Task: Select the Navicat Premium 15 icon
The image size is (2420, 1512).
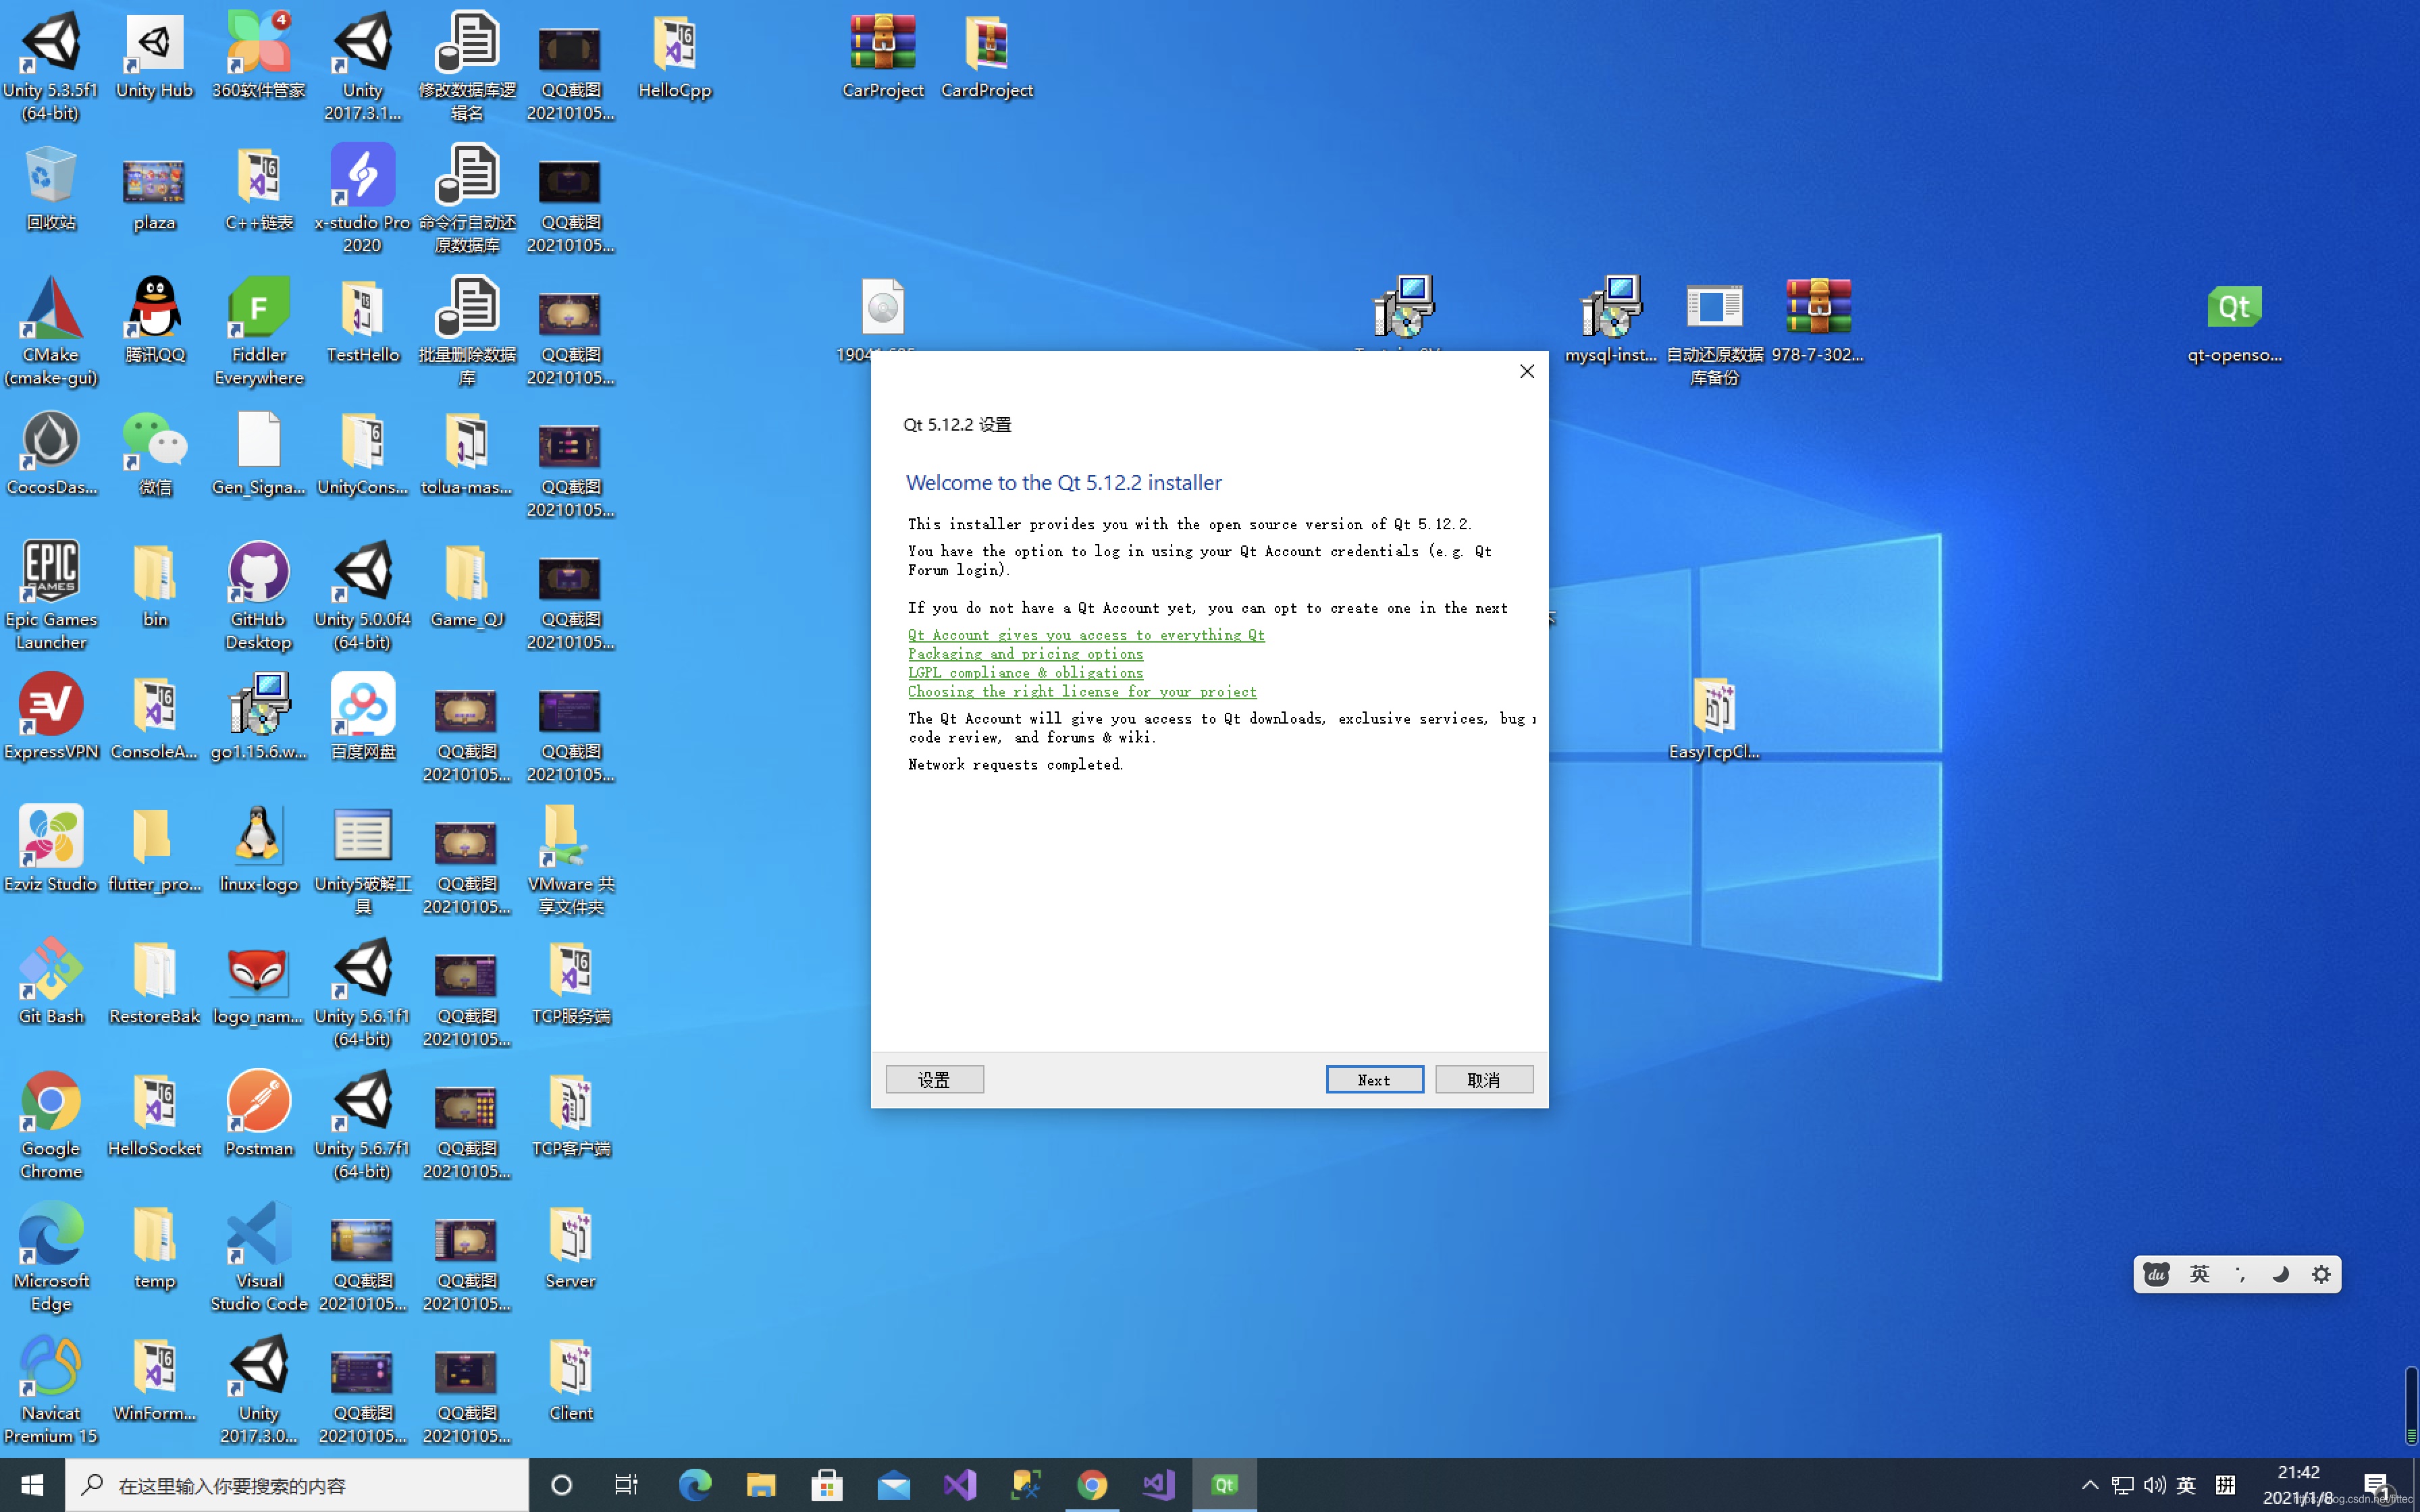Action: (51, 1390)
